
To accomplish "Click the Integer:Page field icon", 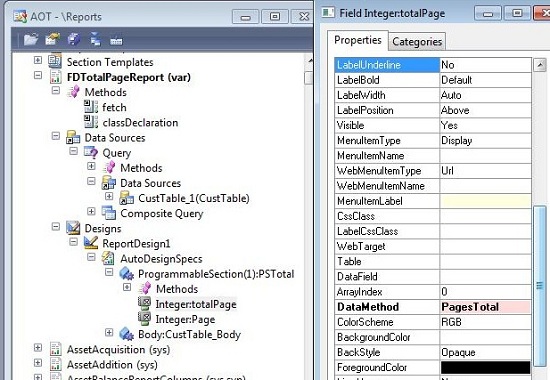I will click(x=145, y=319).
